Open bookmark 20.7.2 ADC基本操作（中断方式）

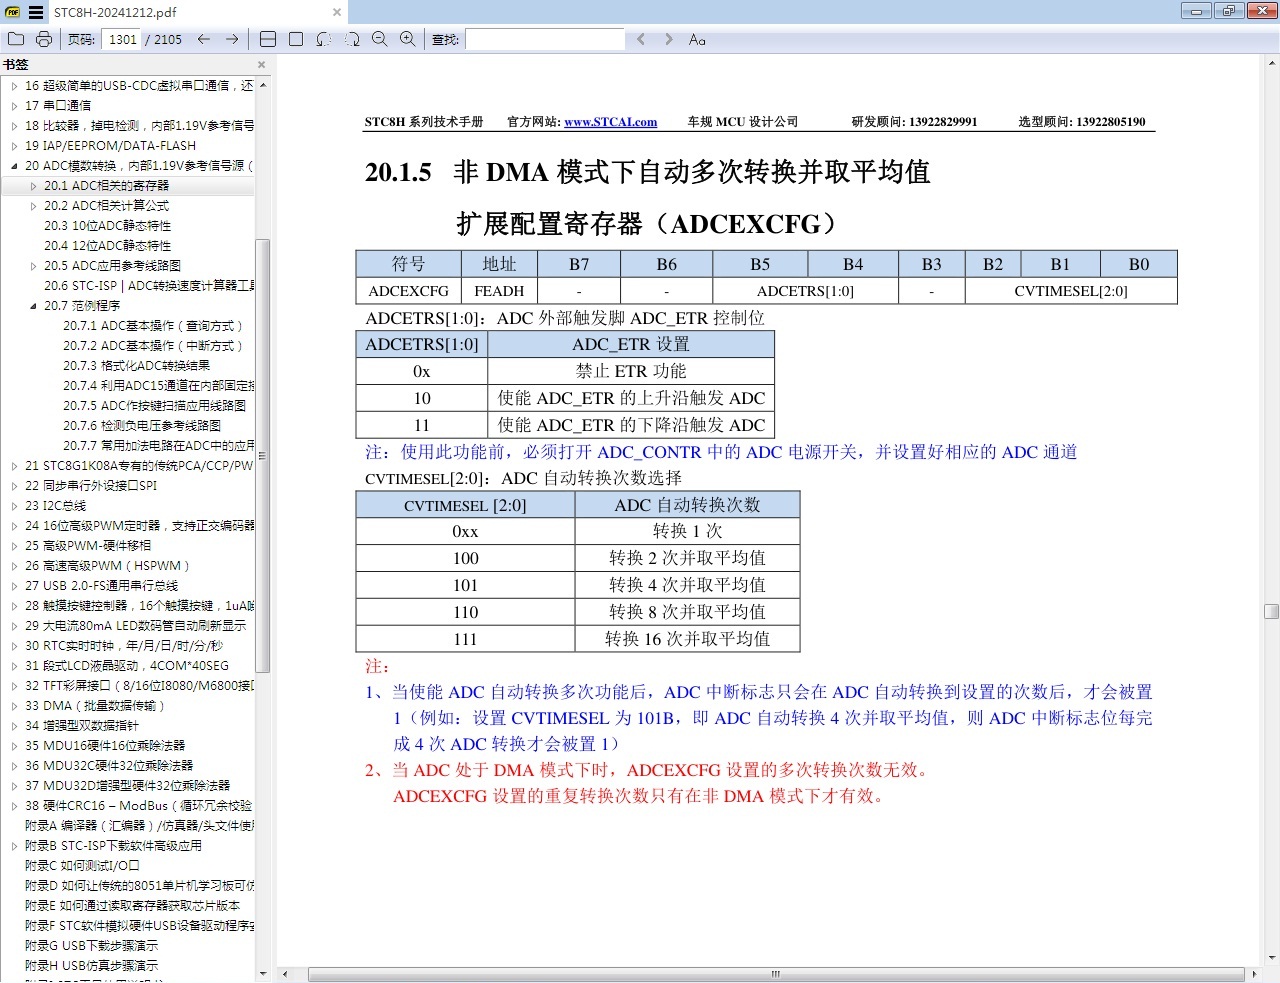pyautogui.click(x=153, y=346)
